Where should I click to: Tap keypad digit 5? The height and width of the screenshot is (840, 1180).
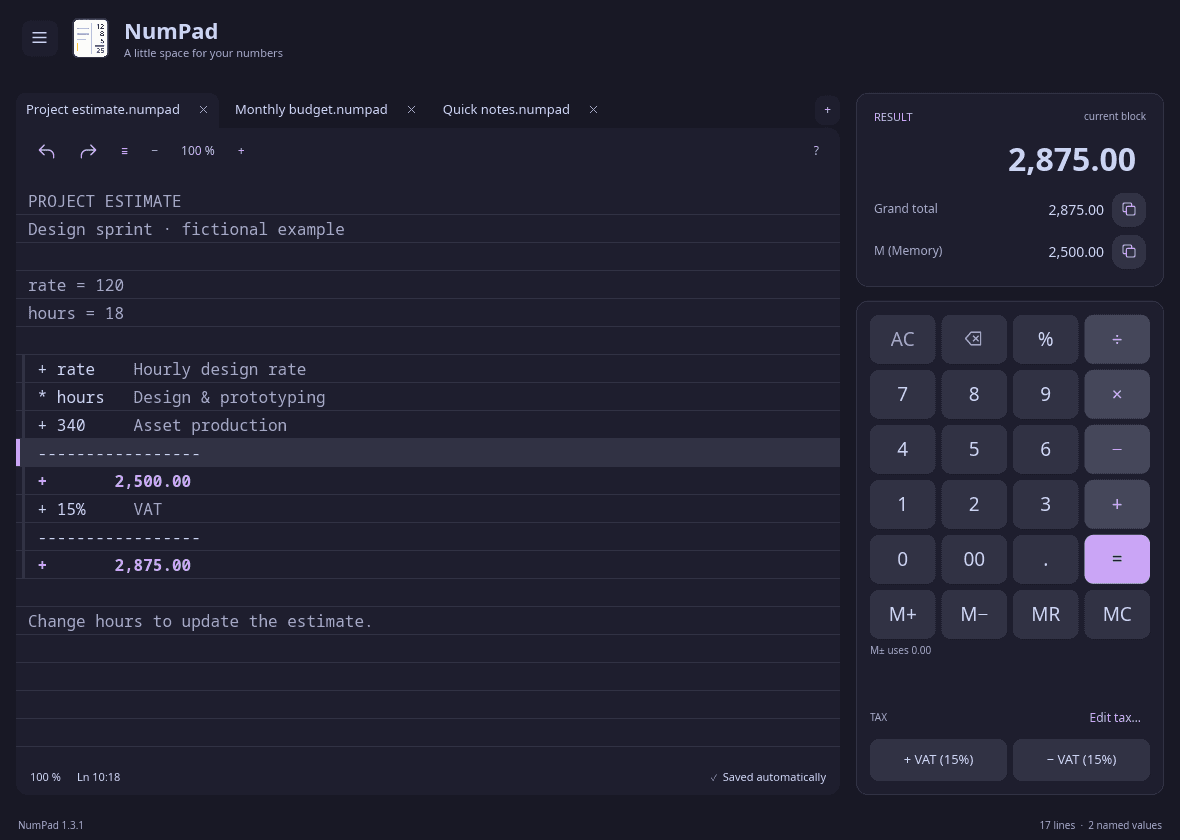pyautogui.click(x=974, y=449)
